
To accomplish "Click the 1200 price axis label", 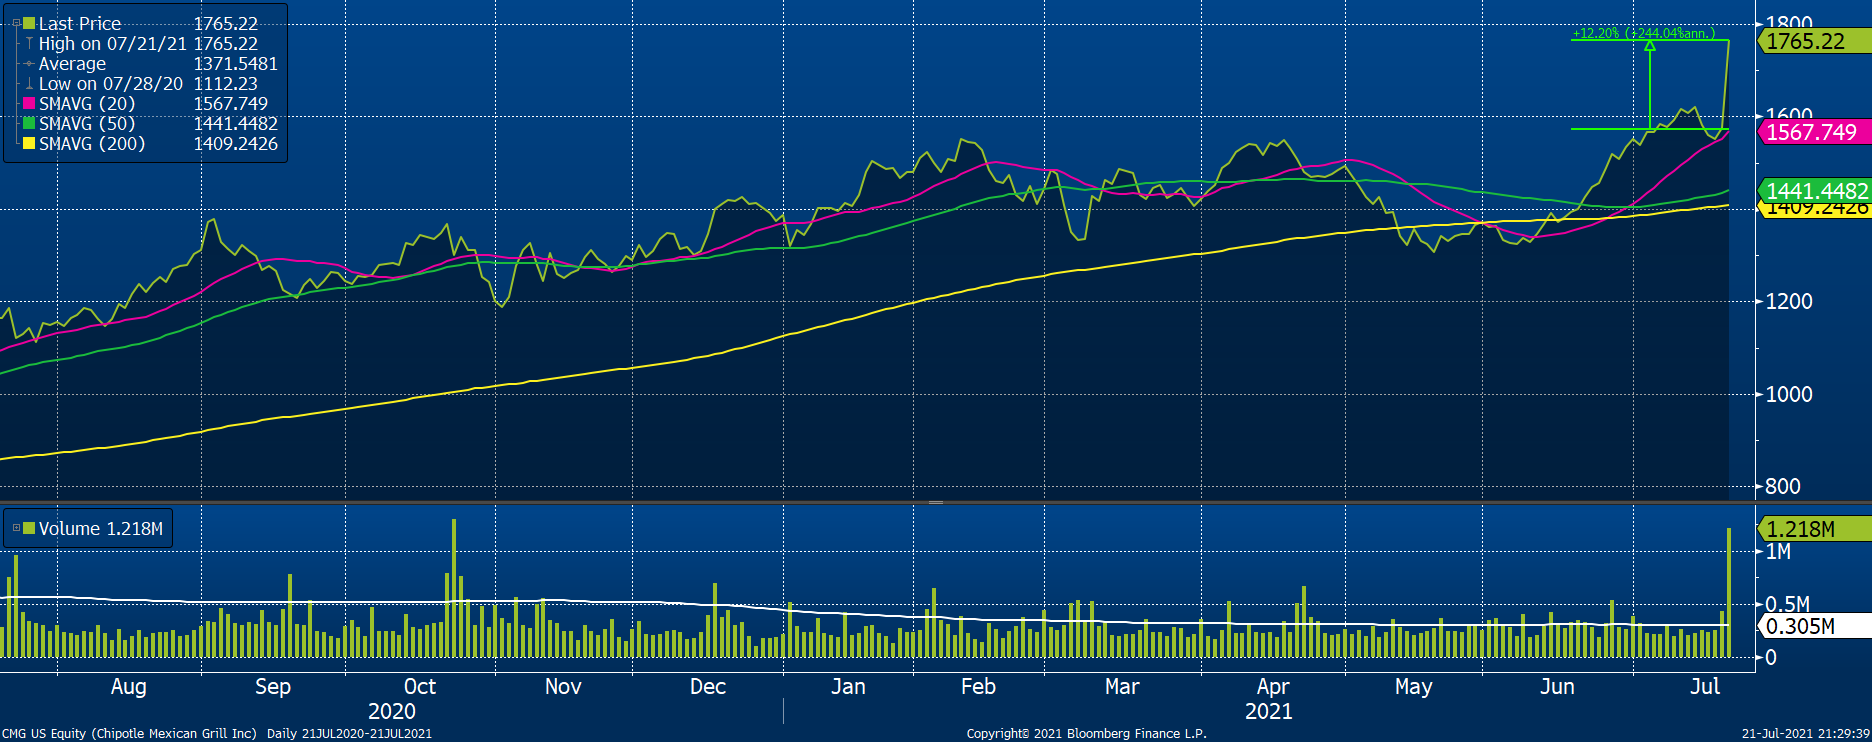I will [1789, 301].
